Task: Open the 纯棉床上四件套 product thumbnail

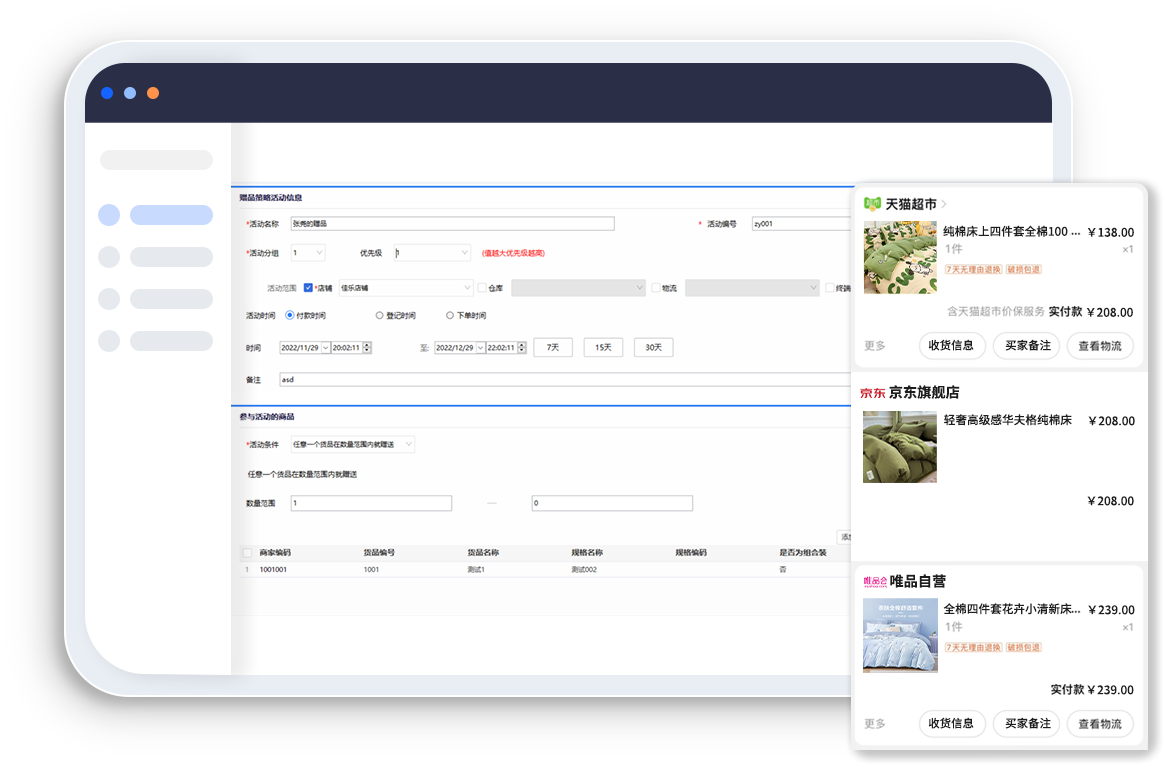Action: pyautogui.click(x=900, y=257)
